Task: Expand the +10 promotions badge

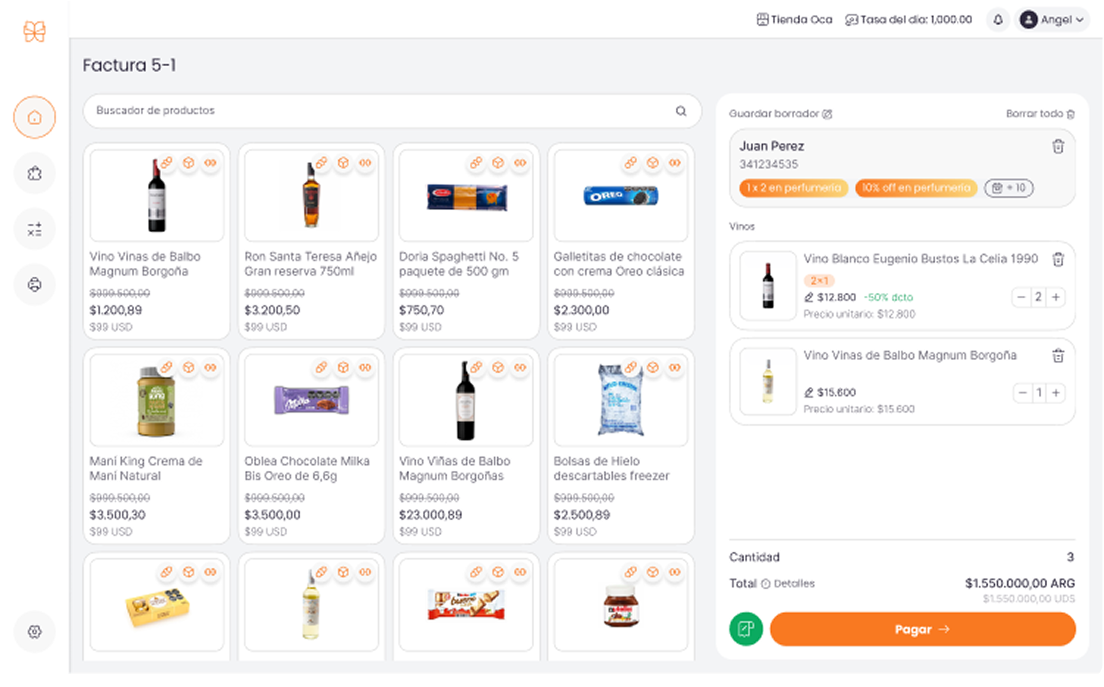Action: [x=1009, y=188]
